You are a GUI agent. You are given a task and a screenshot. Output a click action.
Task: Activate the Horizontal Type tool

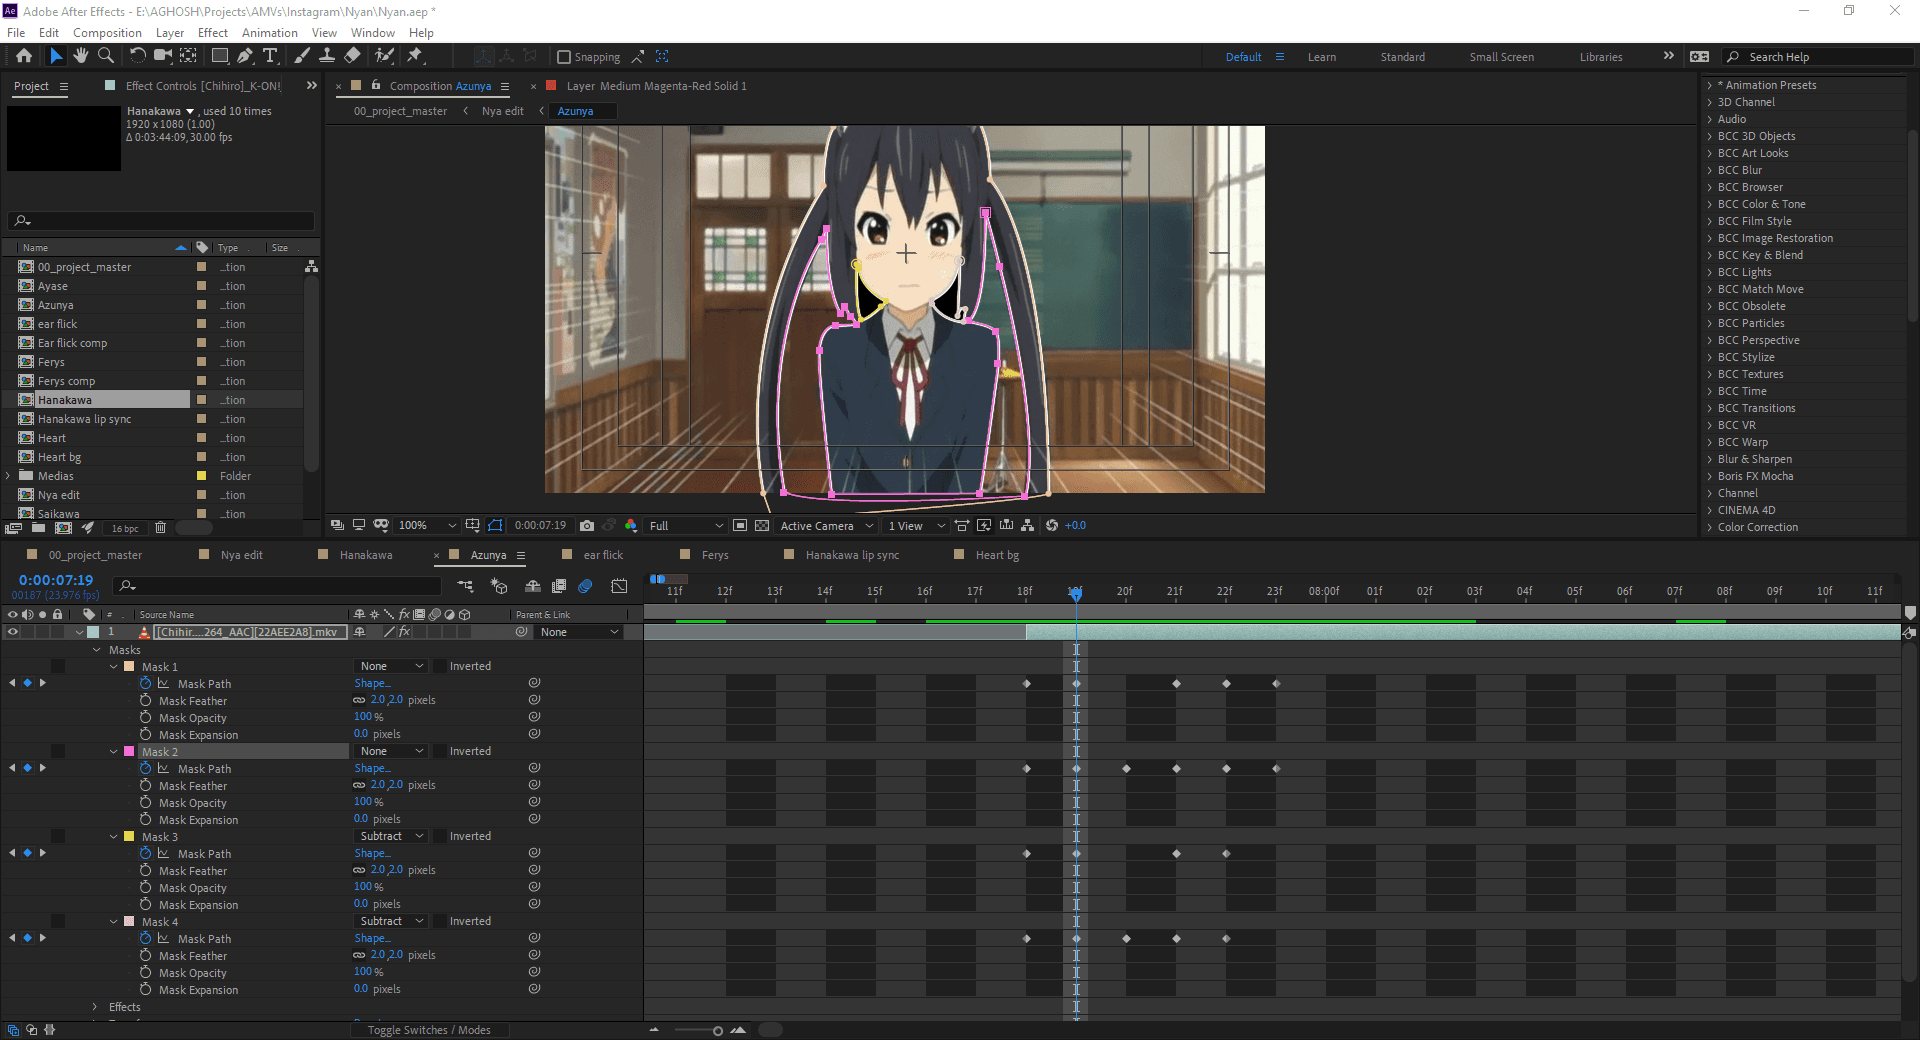pyautogui.click(x=270, y=56)
